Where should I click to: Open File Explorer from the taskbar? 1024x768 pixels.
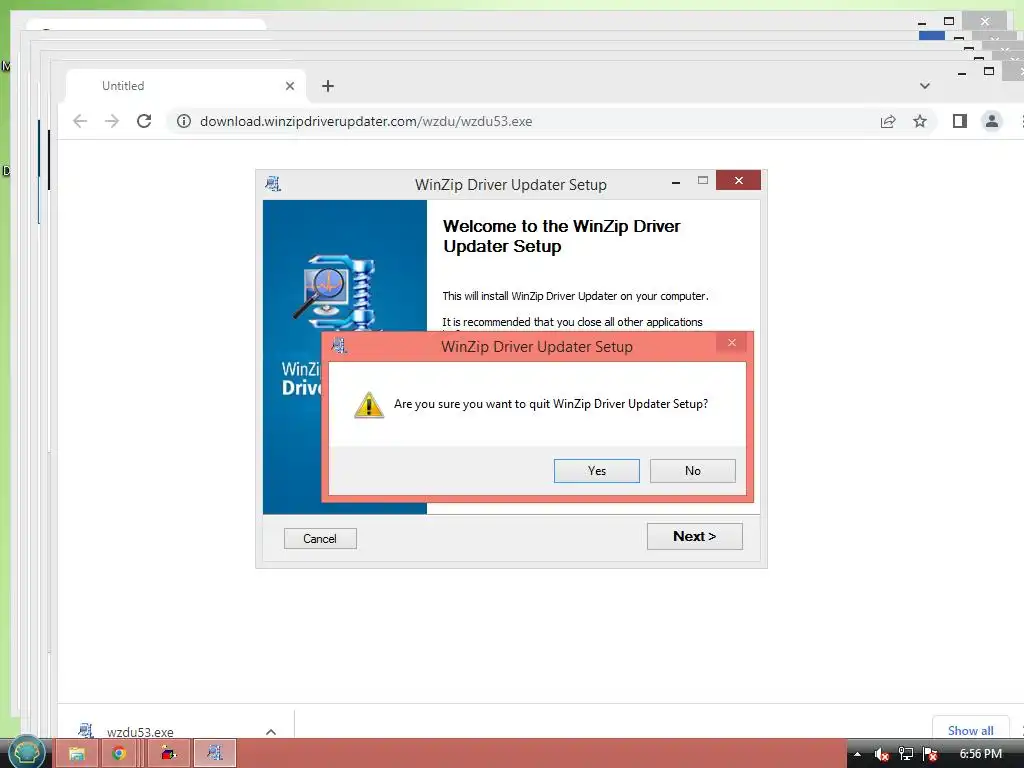tap(77, 754)
